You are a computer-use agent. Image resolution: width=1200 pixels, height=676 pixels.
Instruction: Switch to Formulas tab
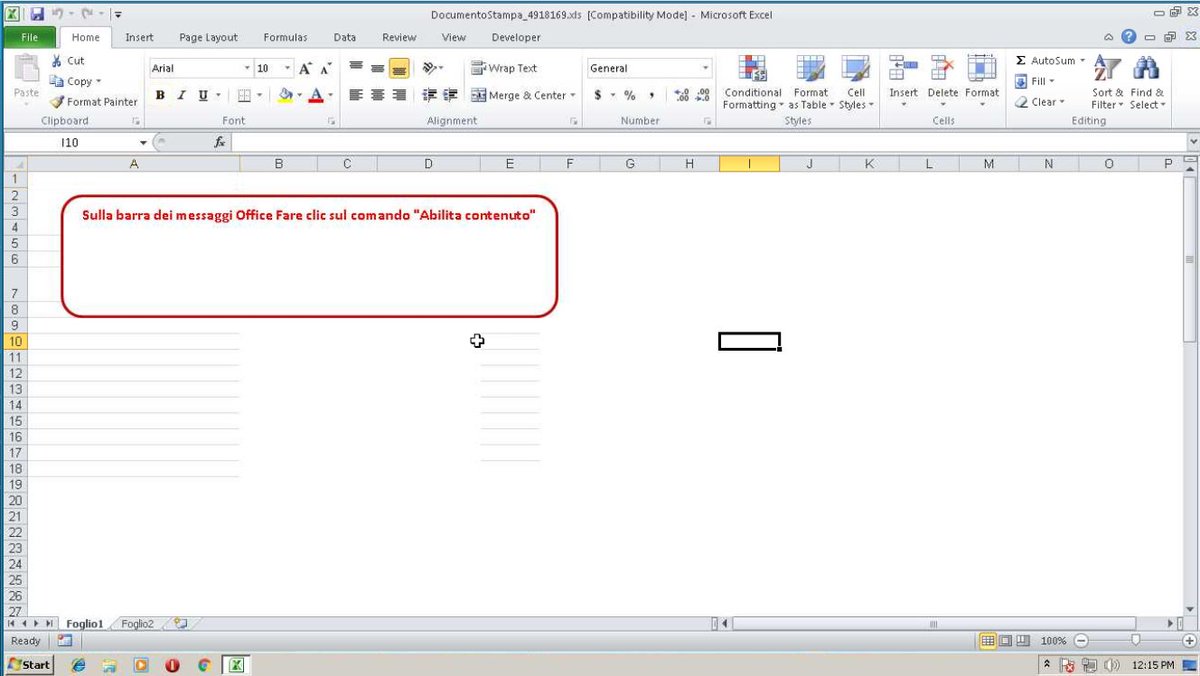285,37
